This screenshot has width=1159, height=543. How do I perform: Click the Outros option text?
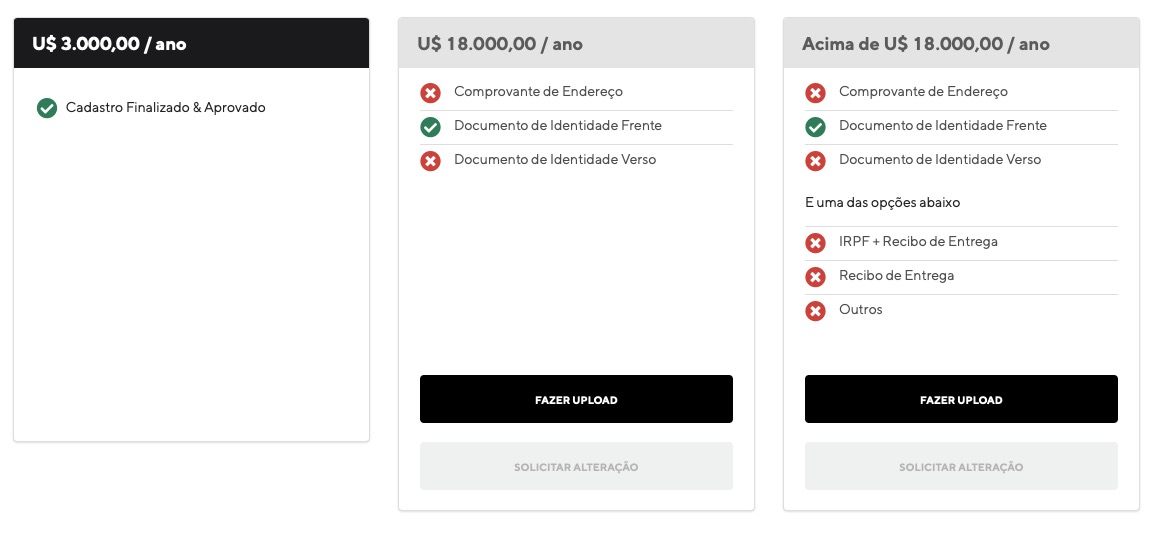[x=860, y=310]
